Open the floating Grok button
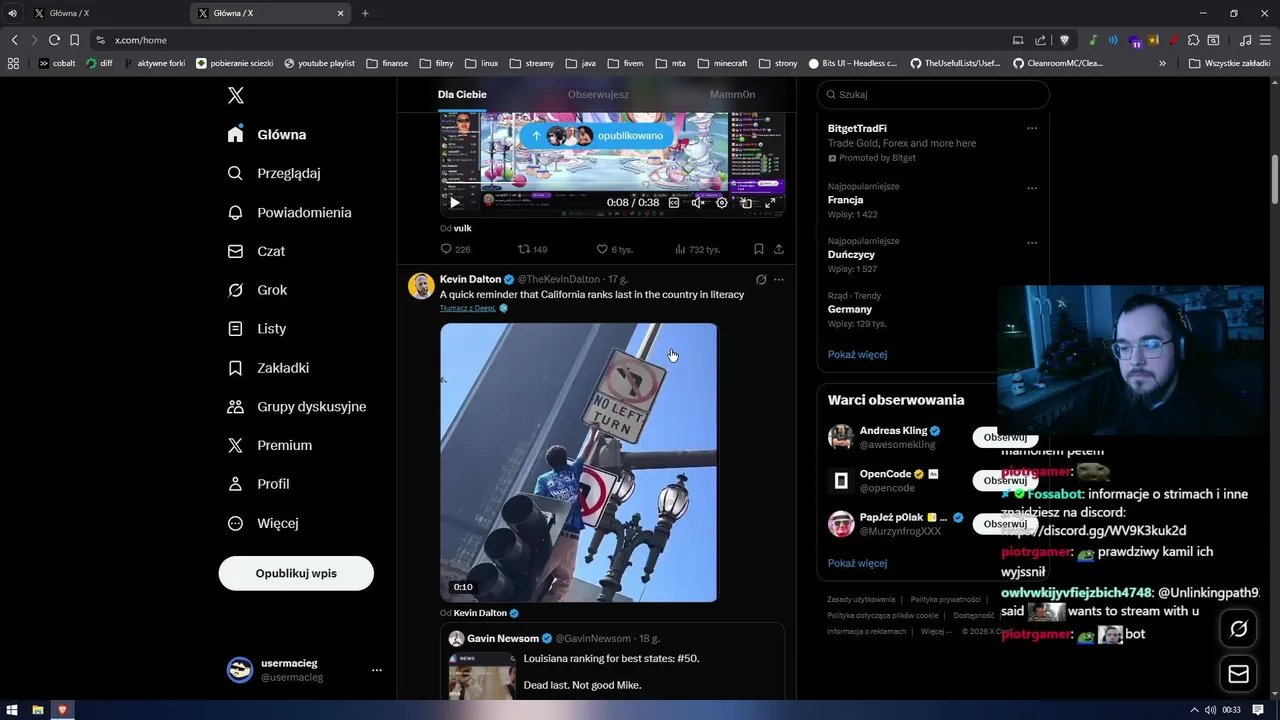 click(x=1239, y=629)
